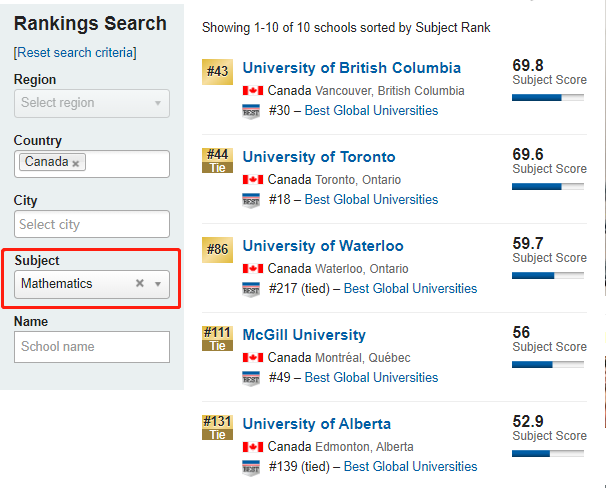Click the Canadian flag under University of Toronto
This screenshot has height=488, width=606.
252,180
